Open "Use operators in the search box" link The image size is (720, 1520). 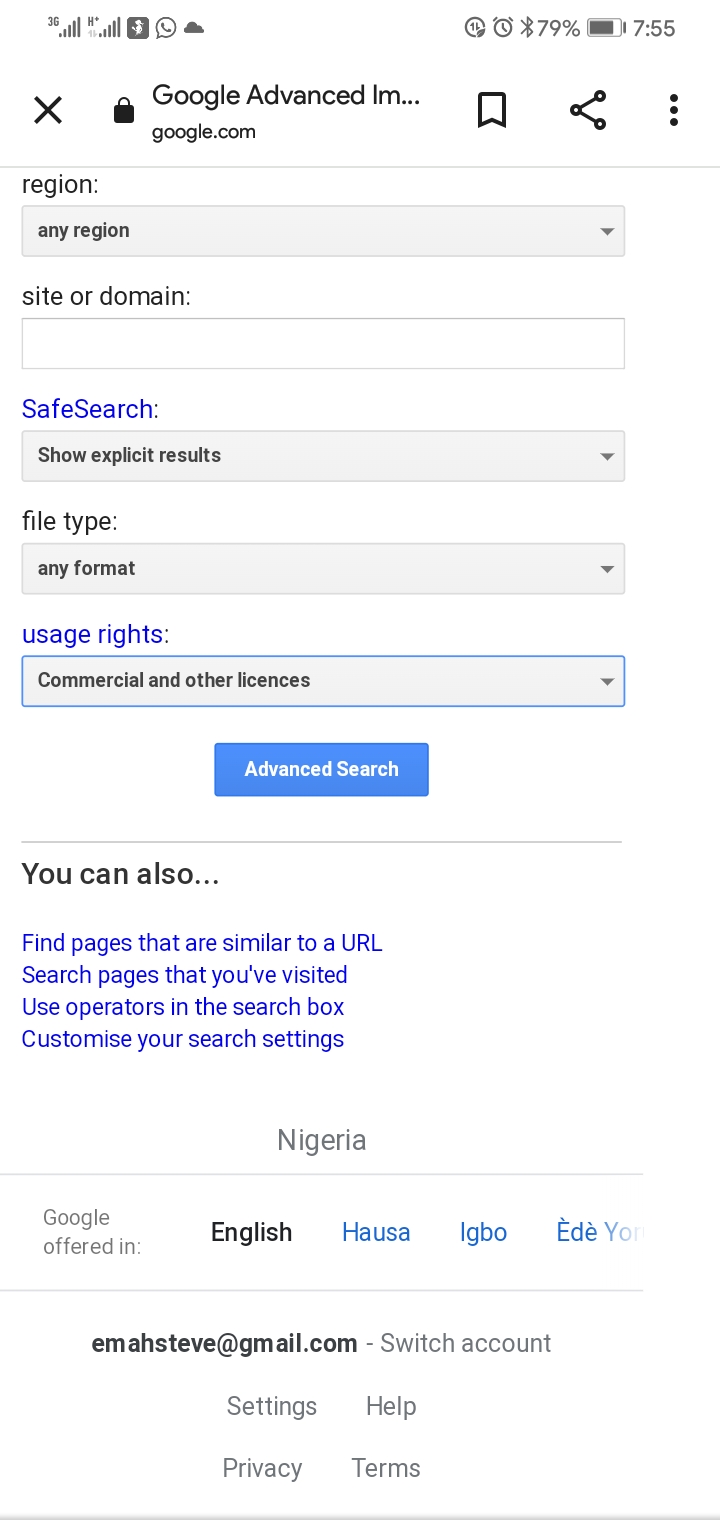click(183, 1007)
